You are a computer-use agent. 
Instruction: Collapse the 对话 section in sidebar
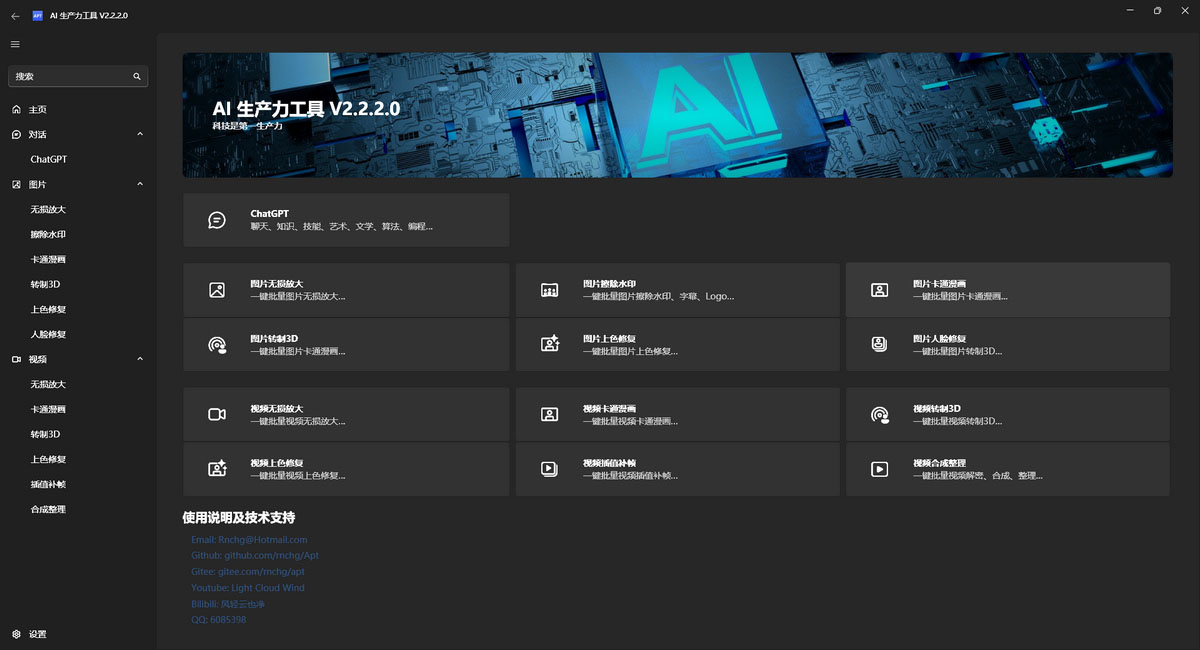tap(139, 134)
